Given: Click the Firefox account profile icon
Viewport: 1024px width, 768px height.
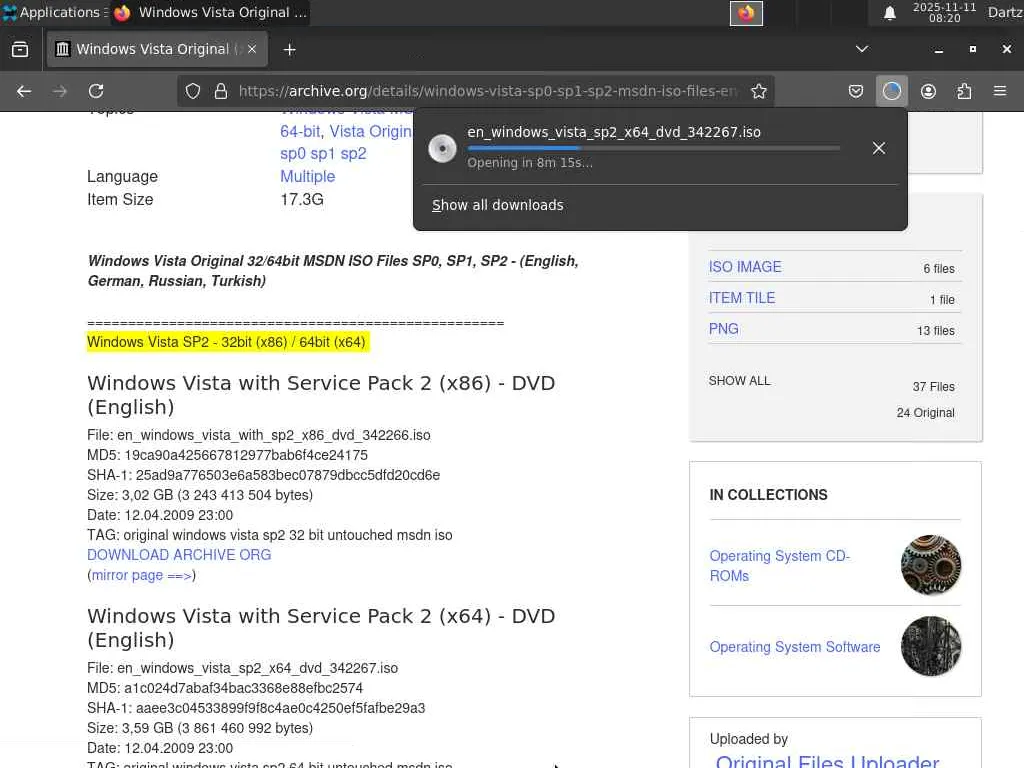Looking at the screenshot, I should pos(928,91).
